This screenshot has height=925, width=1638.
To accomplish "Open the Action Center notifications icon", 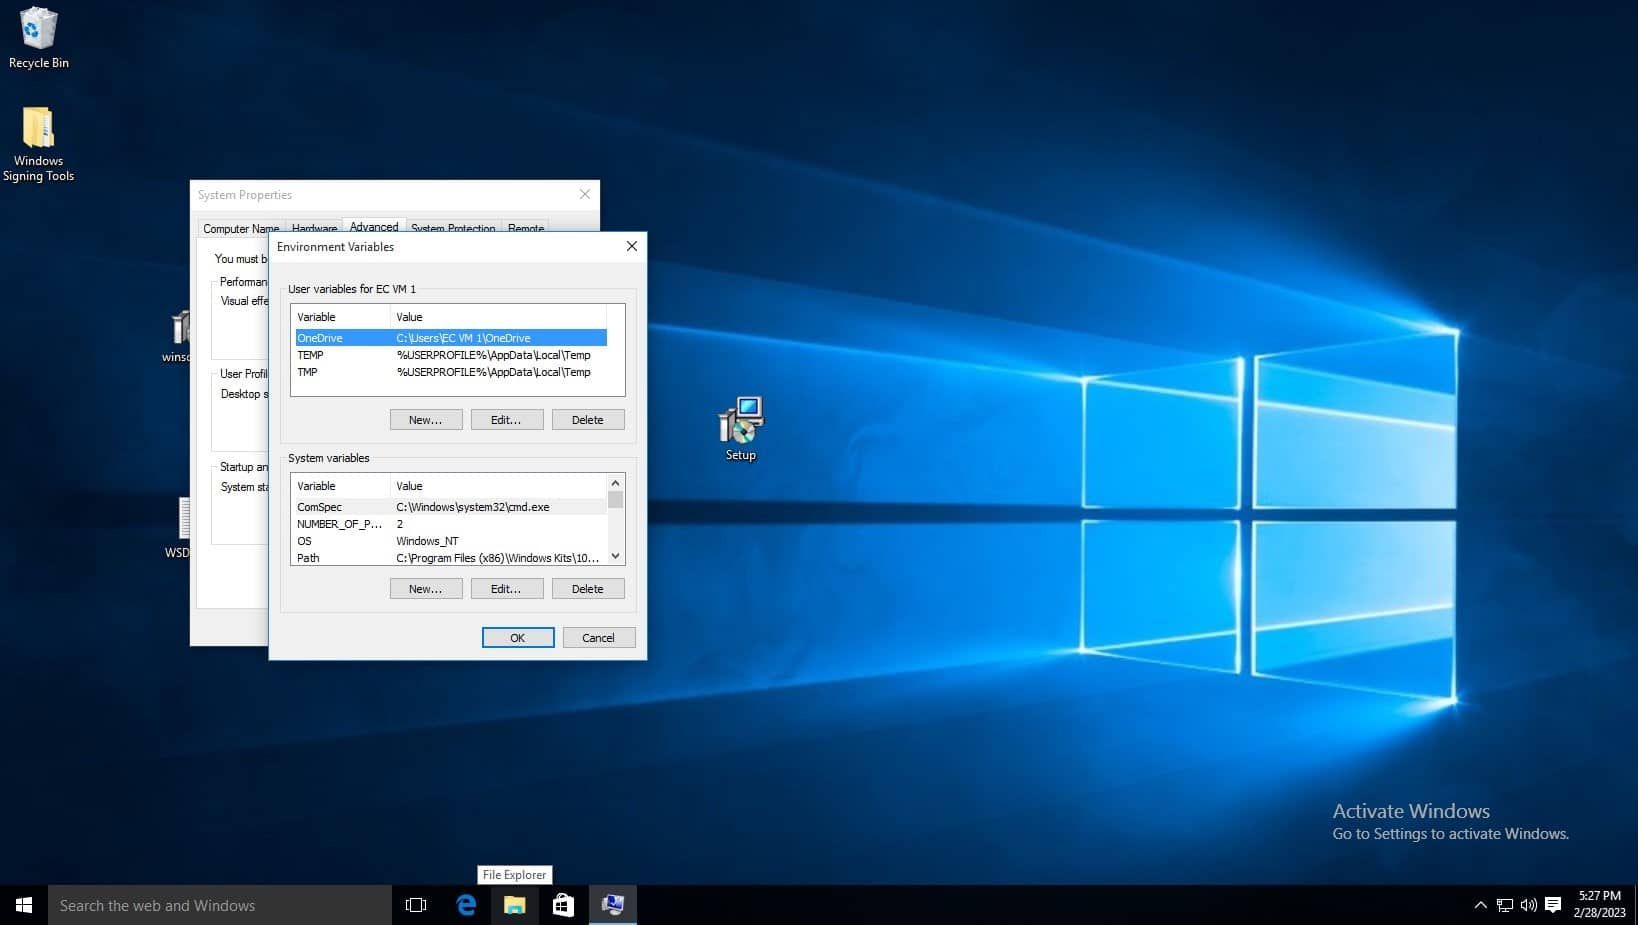I will [x=1553, y=905].
